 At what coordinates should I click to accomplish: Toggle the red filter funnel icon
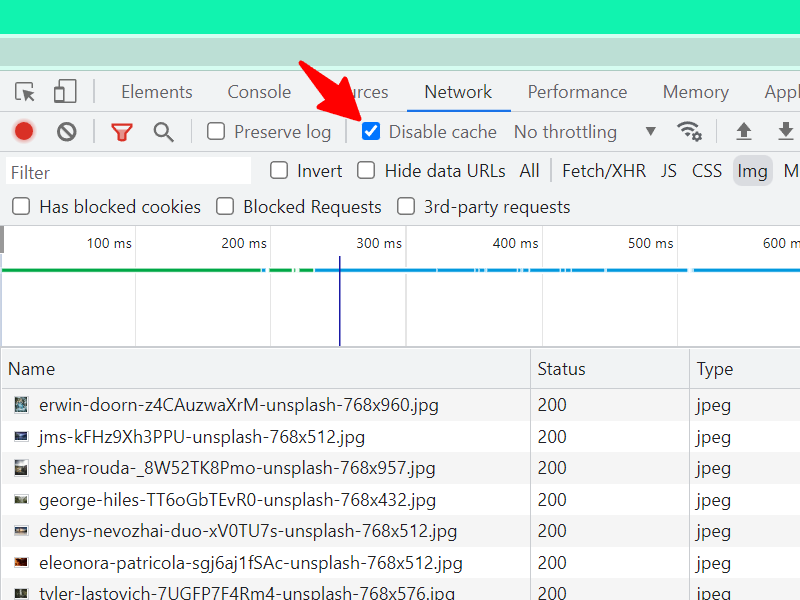[121, 132]
